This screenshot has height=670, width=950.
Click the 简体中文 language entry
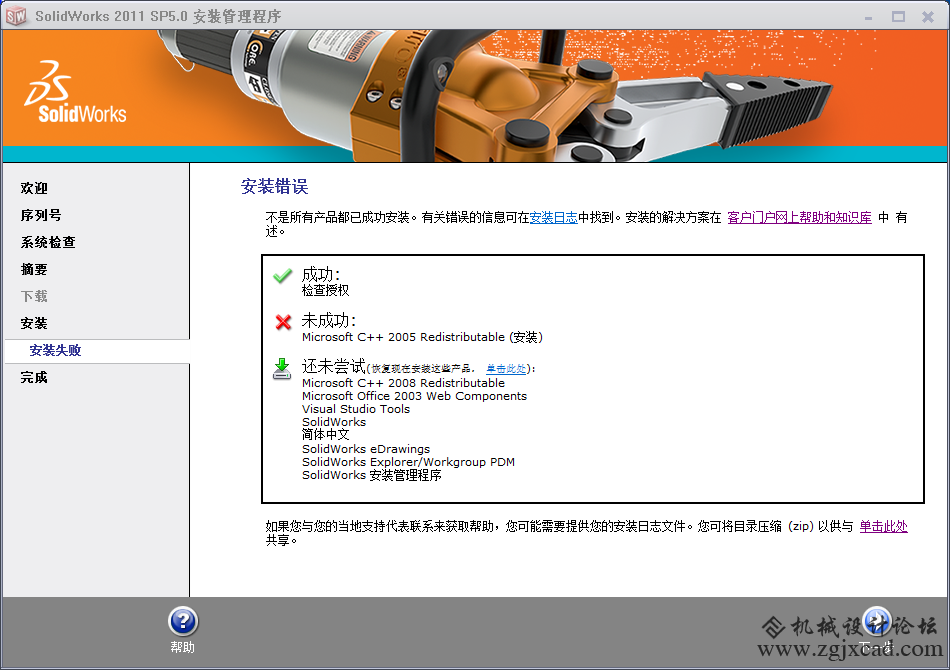(325, 435)
